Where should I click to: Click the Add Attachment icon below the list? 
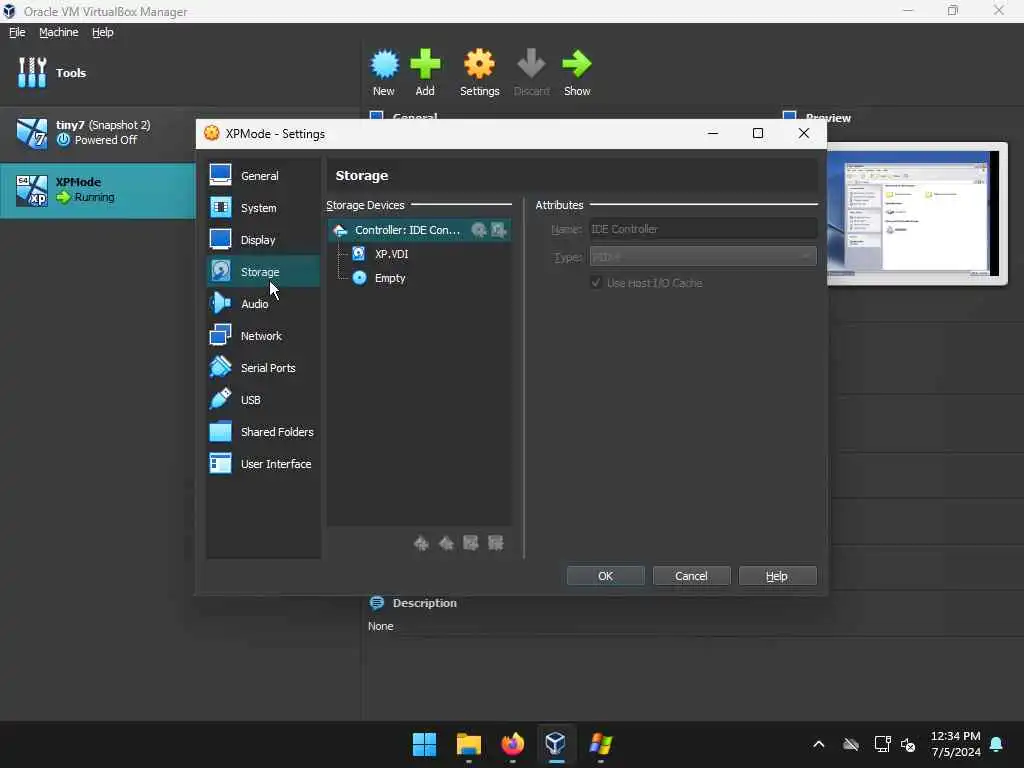click(471, 543)
